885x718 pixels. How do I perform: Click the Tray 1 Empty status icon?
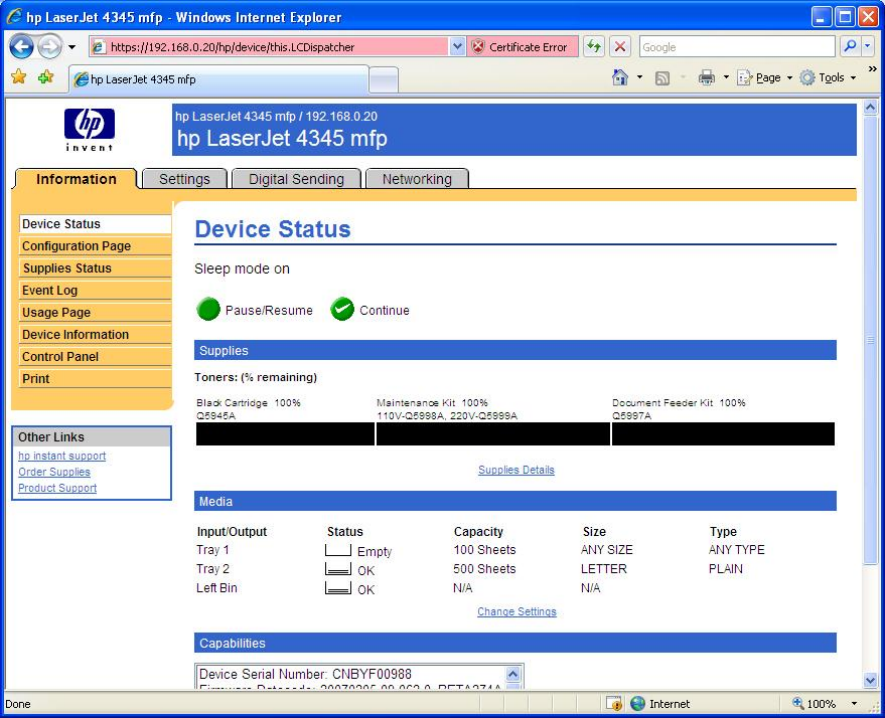(x=338, y=550)
